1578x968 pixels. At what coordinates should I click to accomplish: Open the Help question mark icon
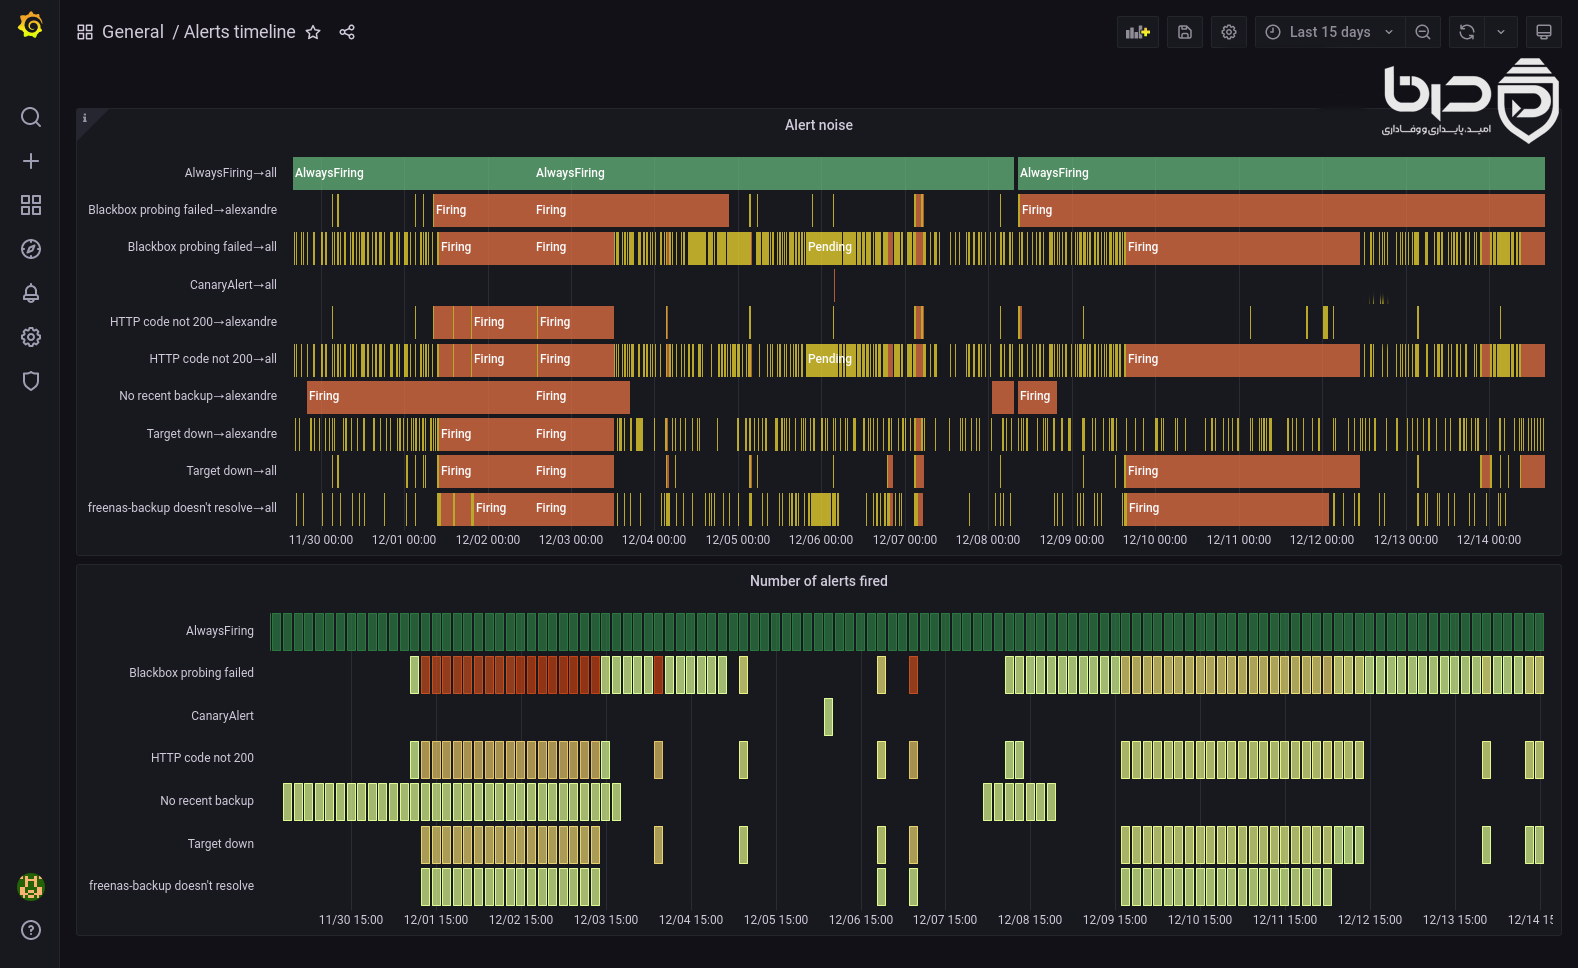(31, 930)
